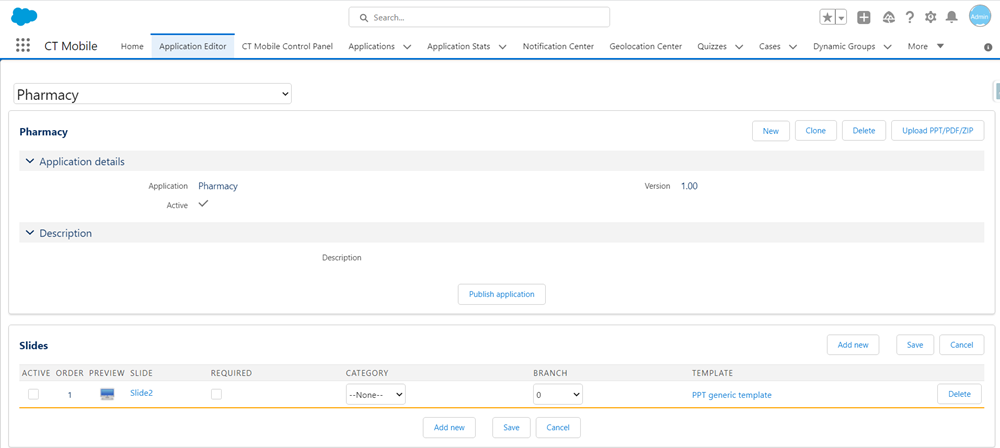
Task: Open the Slide2 link
Action: pyautogui.click(x=141, y=393)
